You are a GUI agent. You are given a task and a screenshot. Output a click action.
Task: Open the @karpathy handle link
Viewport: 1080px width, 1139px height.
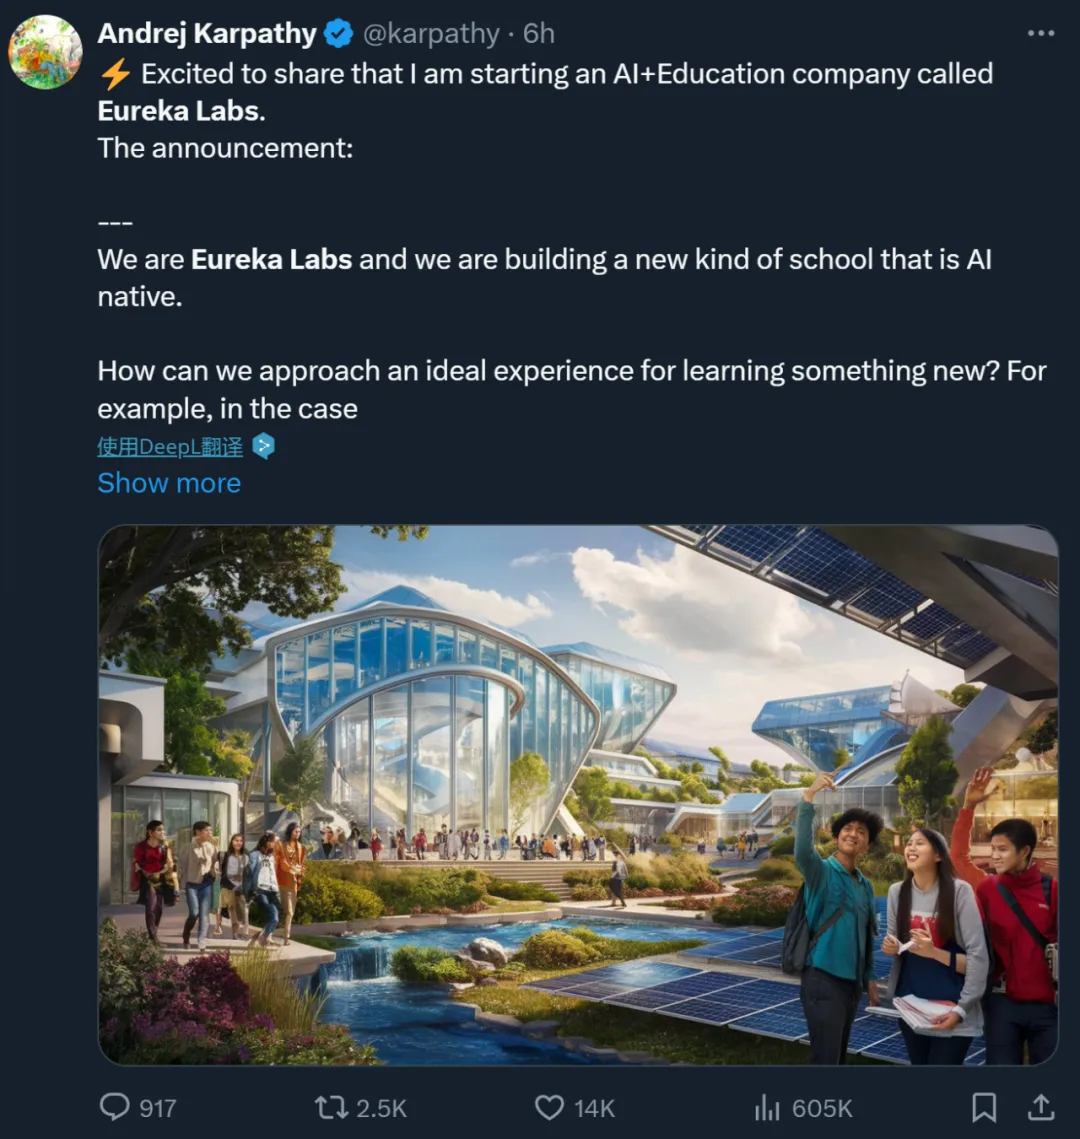click(x=431, y=33)
